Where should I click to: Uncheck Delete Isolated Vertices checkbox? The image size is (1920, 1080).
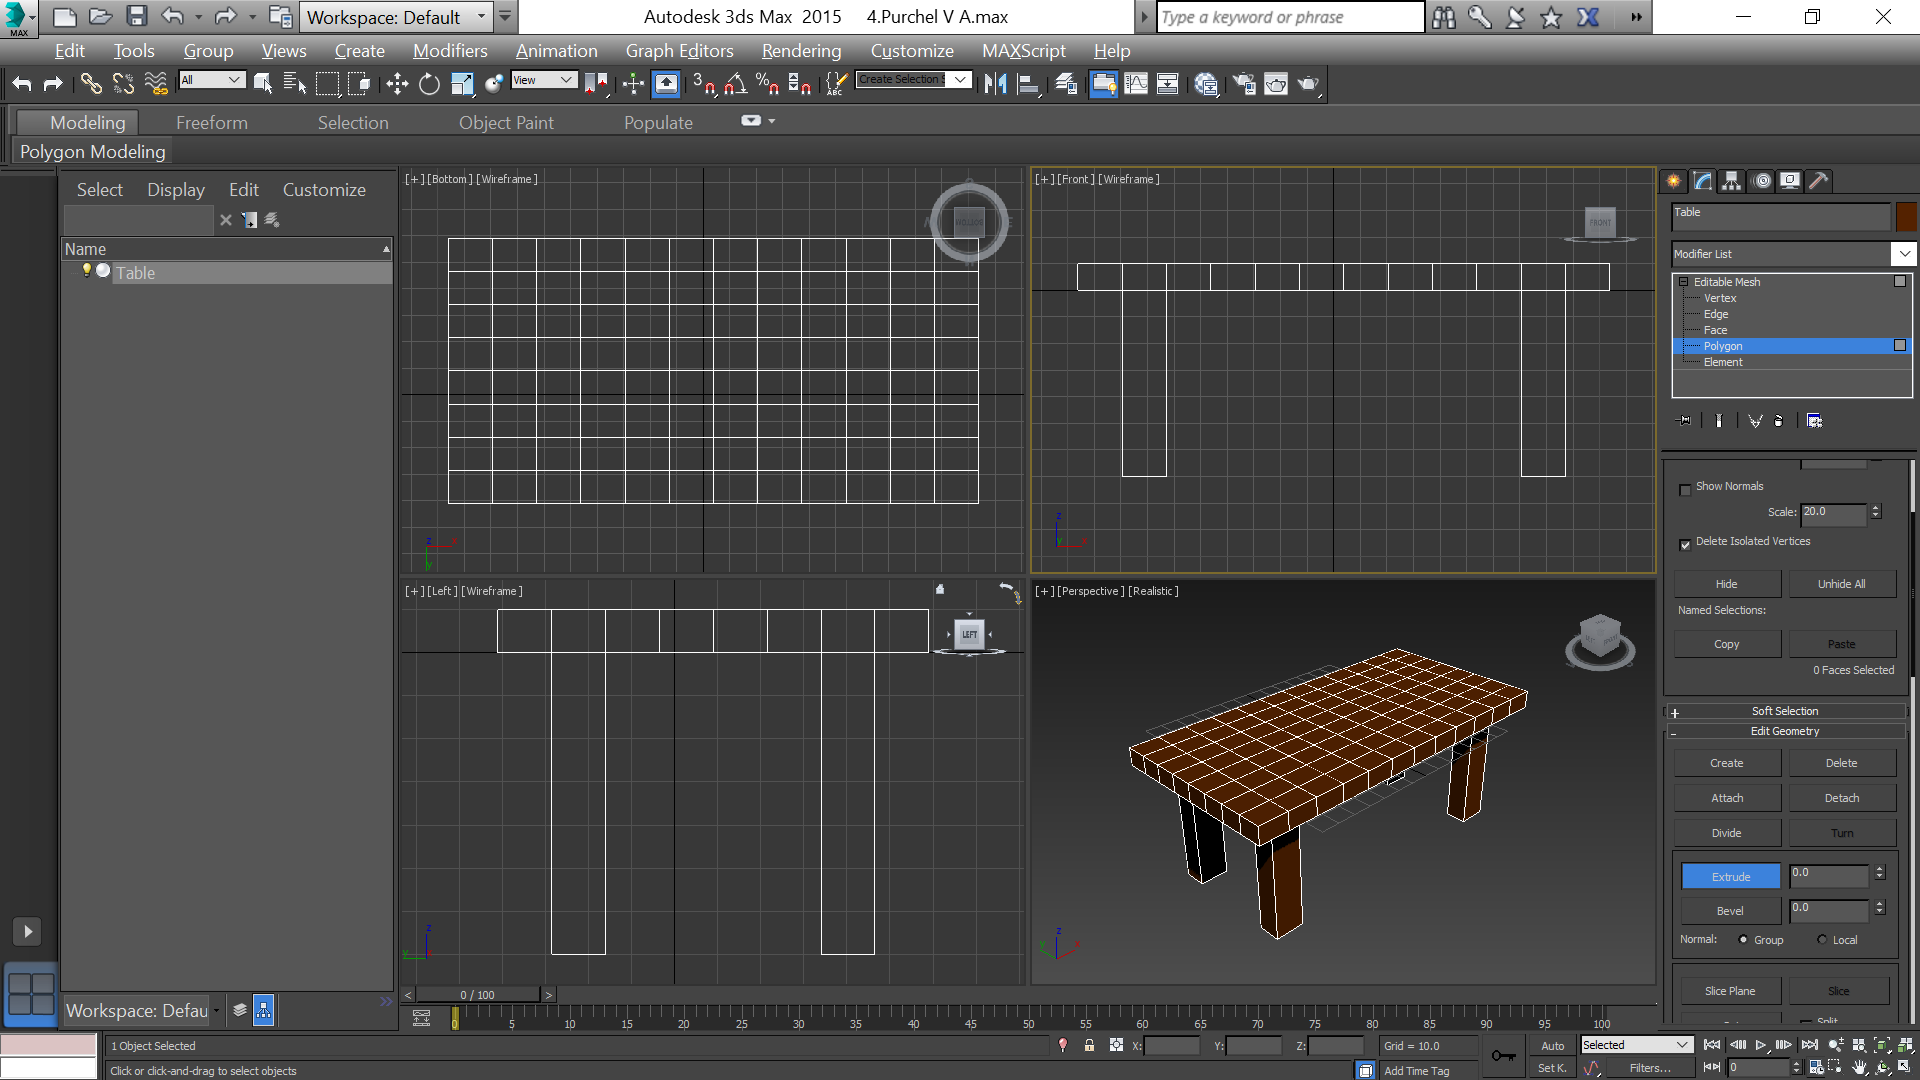(1685, 545)
